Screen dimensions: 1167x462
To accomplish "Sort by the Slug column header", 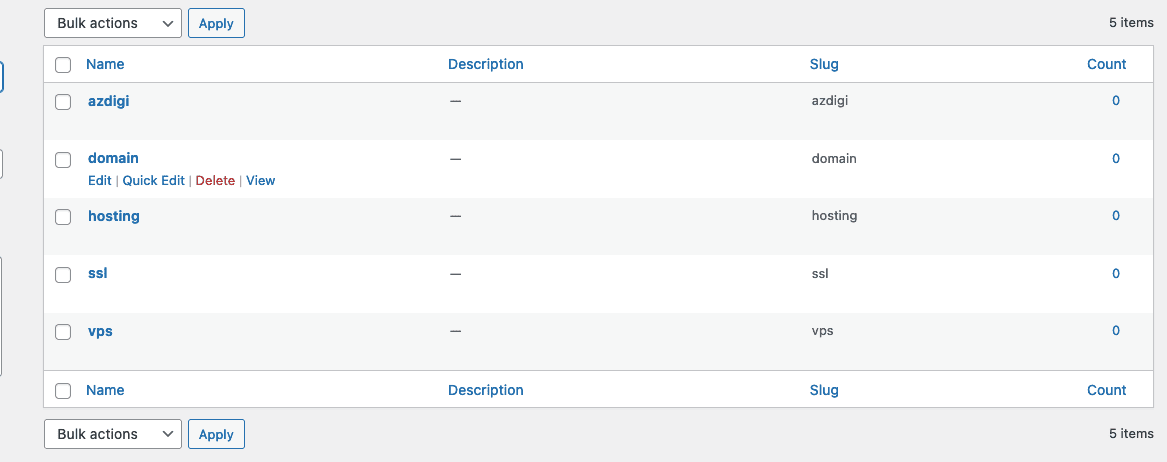I will [x=824, y=64].
